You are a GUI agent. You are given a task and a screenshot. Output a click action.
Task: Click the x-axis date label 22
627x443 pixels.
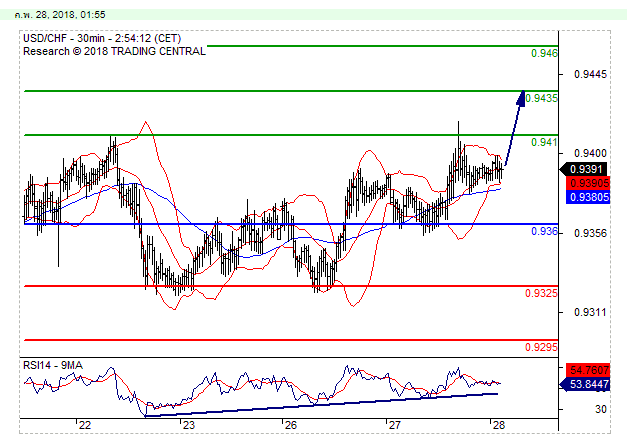85,425
